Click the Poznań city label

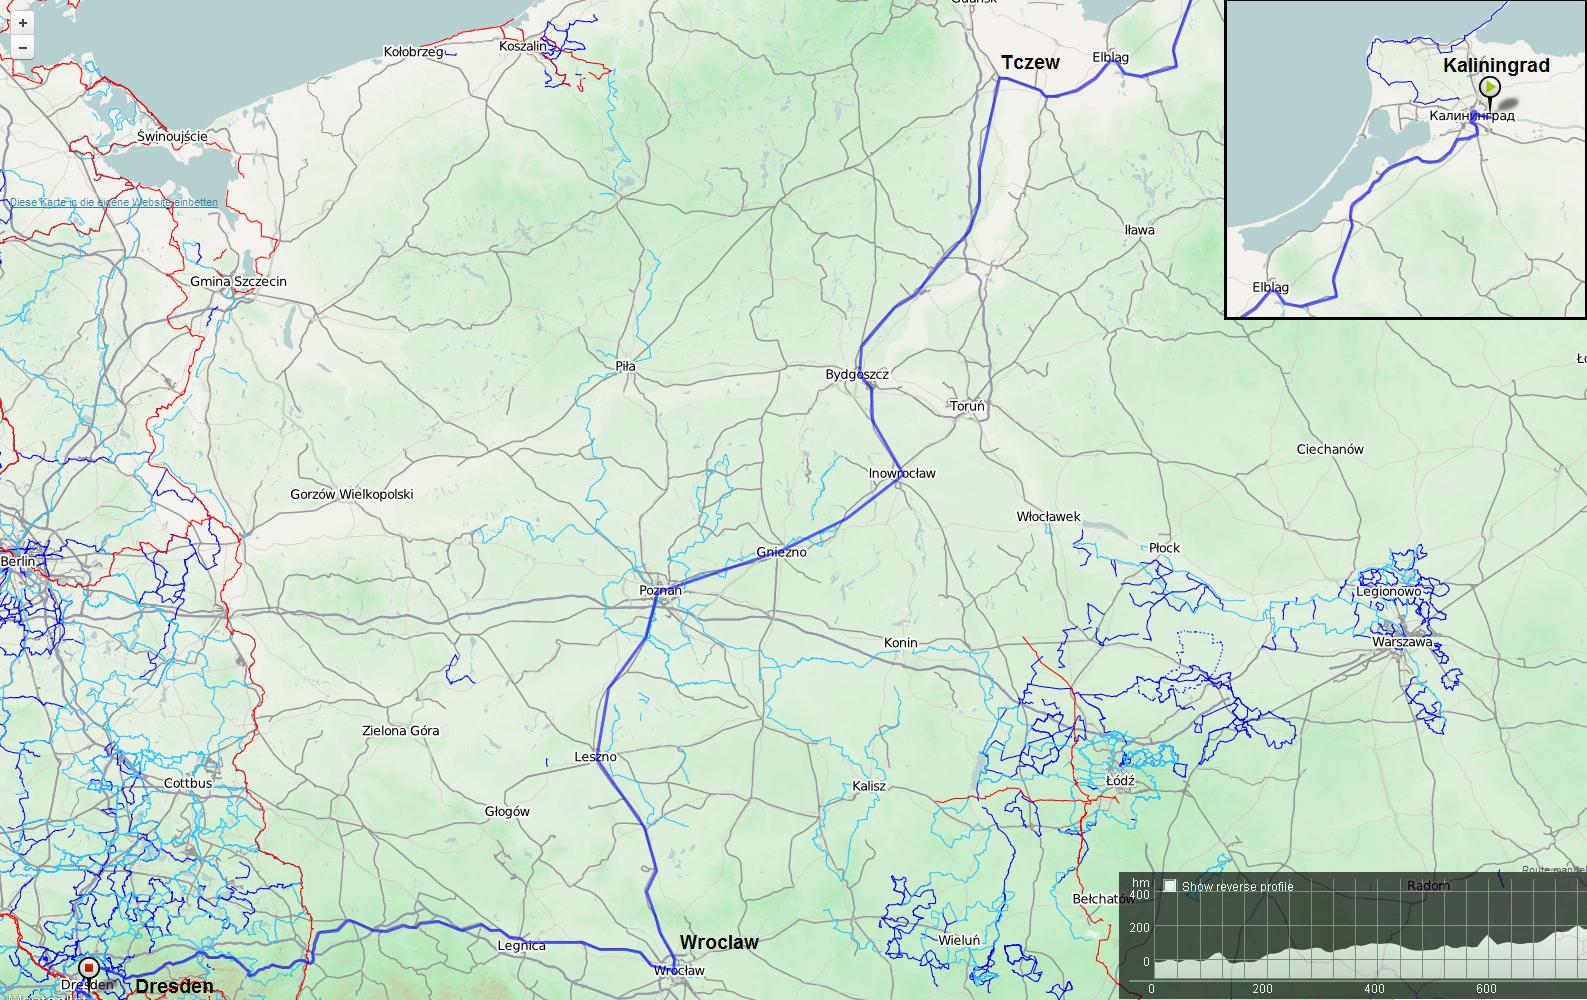660,591
